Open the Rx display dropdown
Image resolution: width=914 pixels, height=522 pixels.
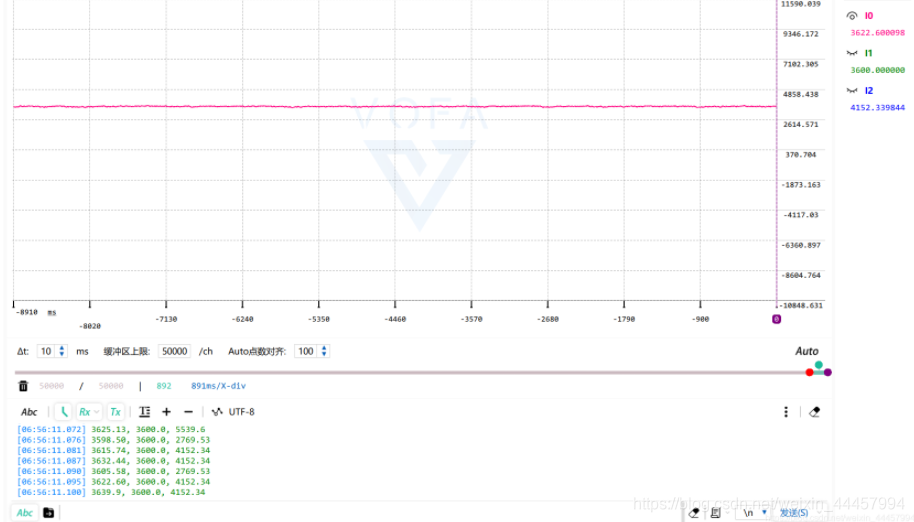coord(89,412)
